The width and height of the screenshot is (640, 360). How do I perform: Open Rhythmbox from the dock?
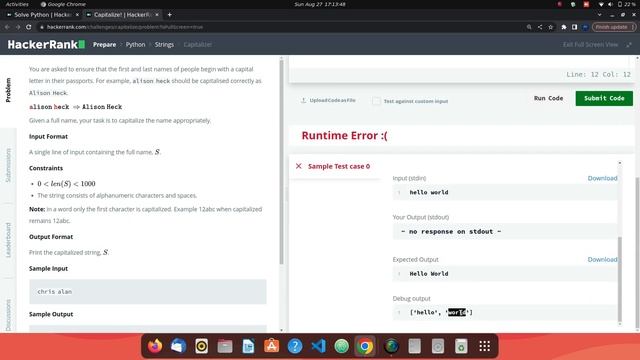(x=202, y=346)
